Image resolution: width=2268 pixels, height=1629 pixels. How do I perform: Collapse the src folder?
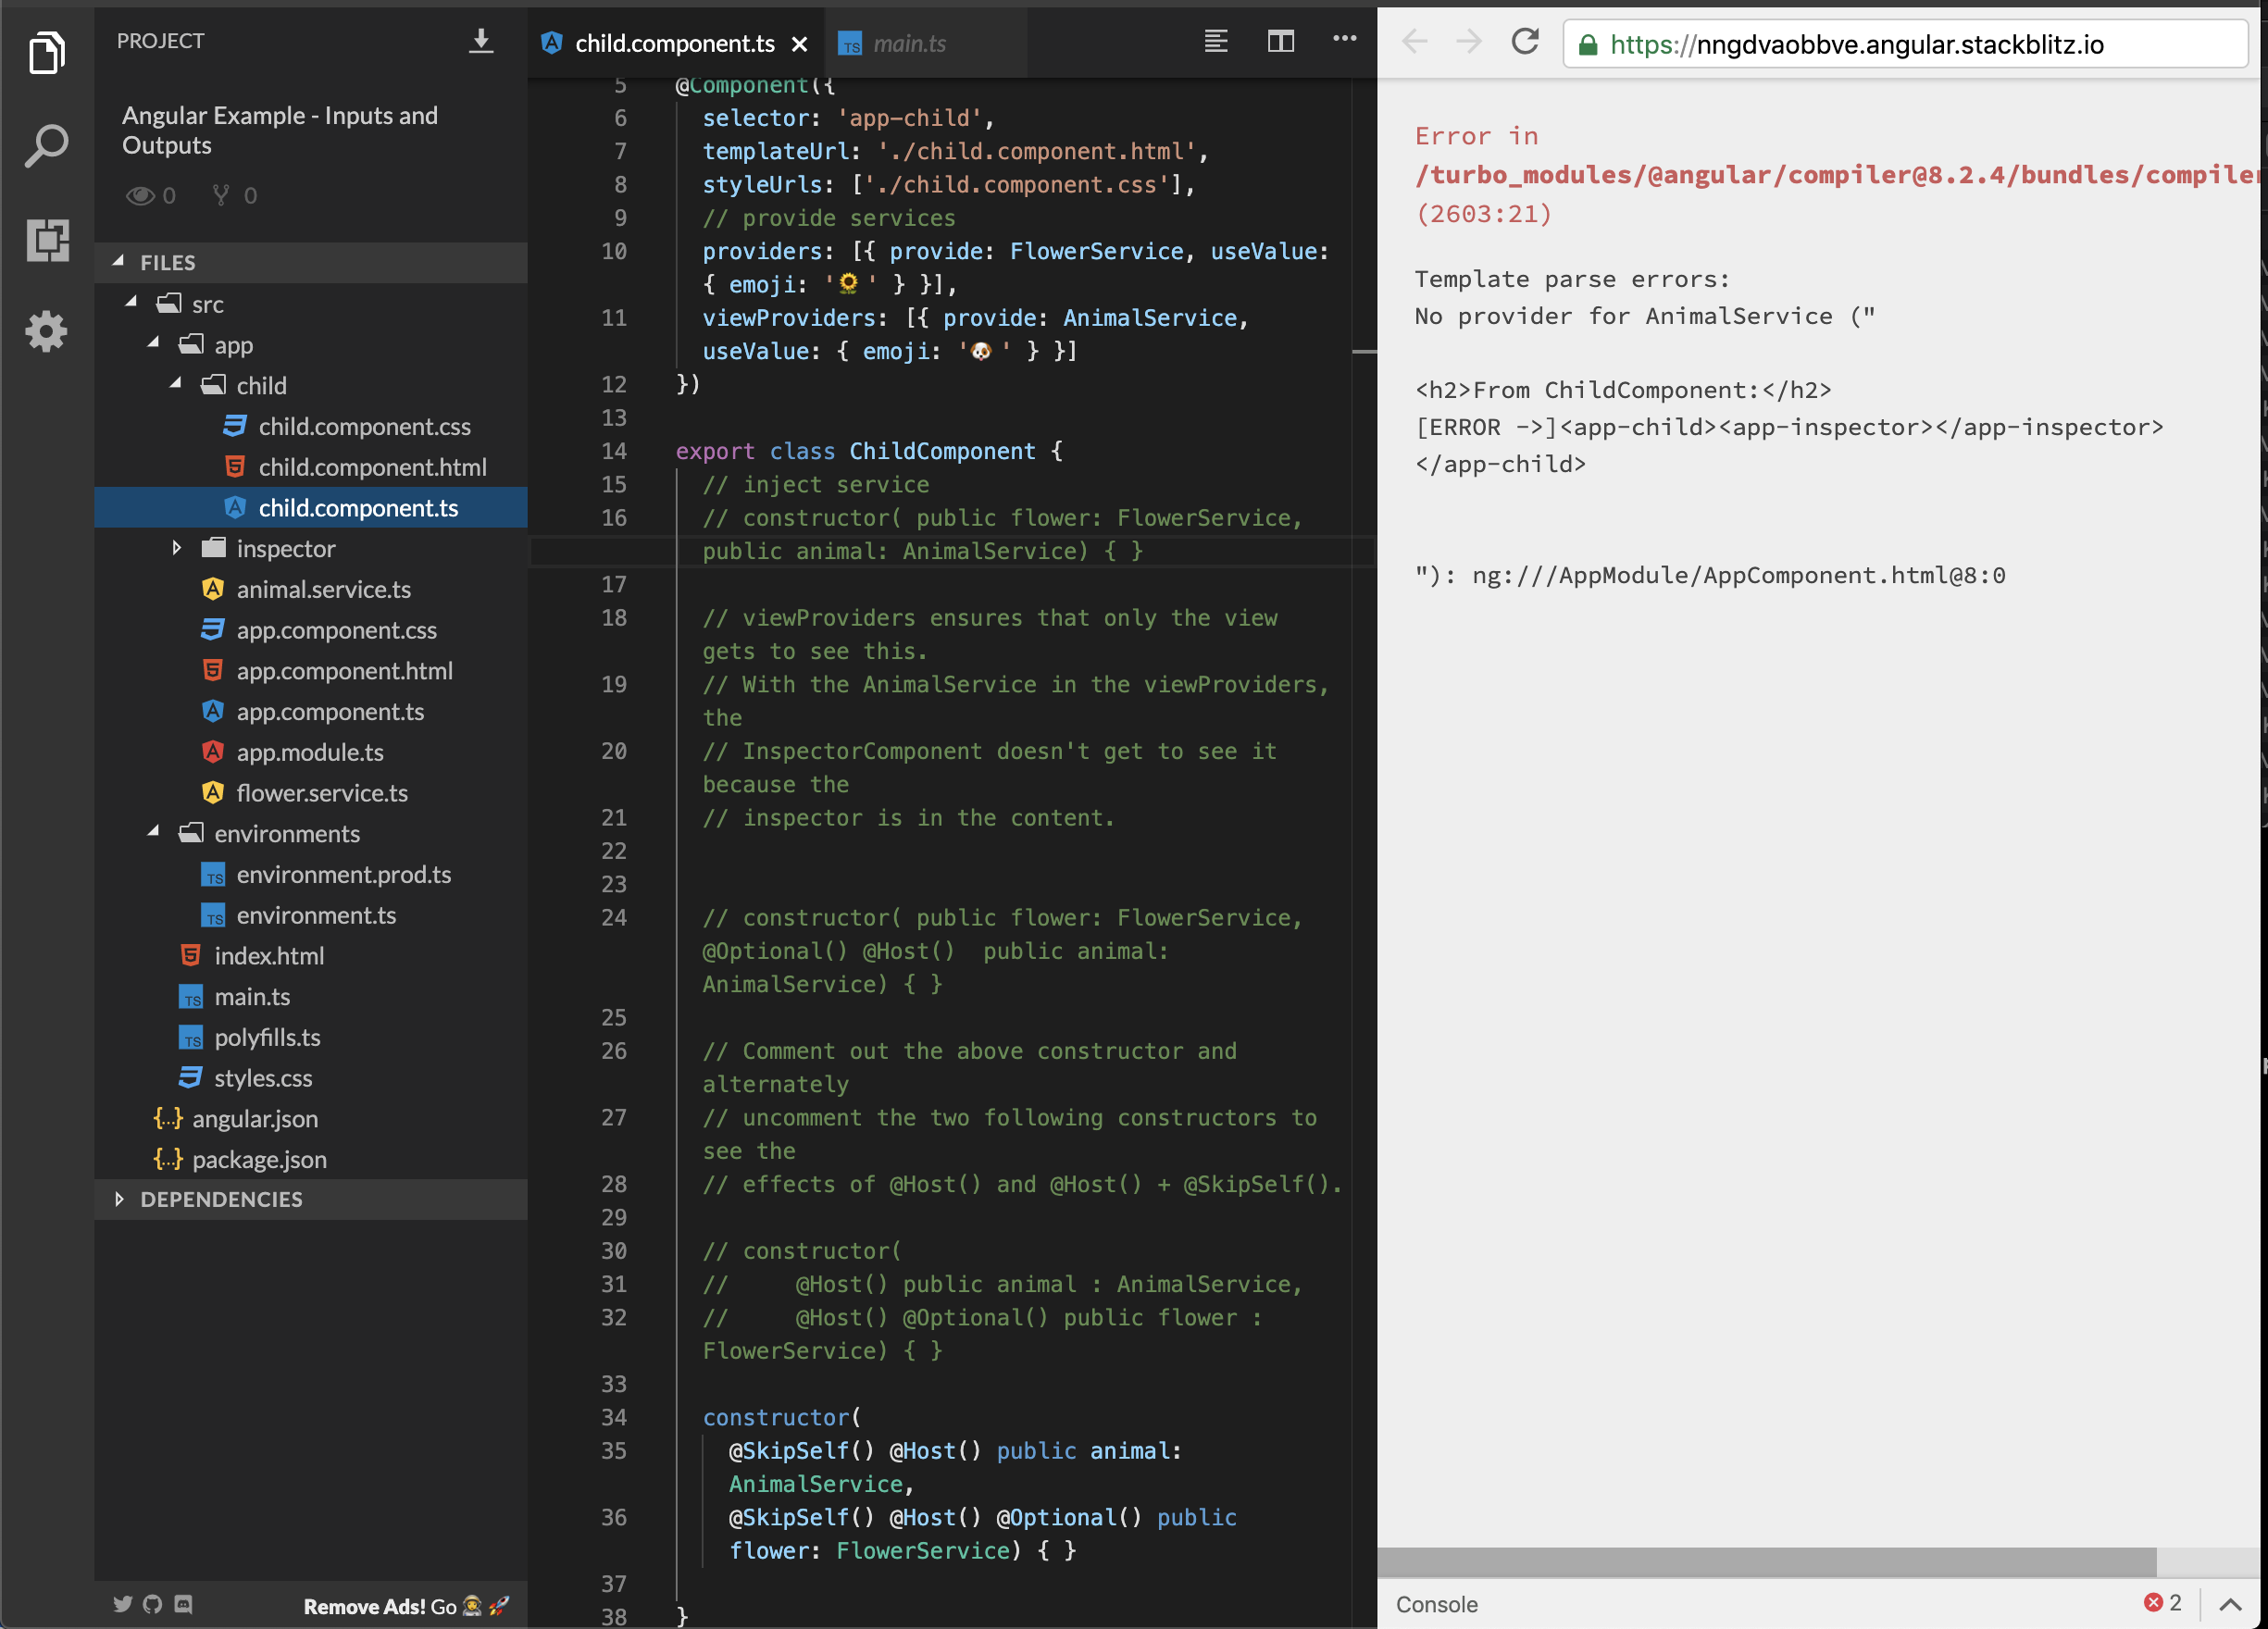point(130,303)
